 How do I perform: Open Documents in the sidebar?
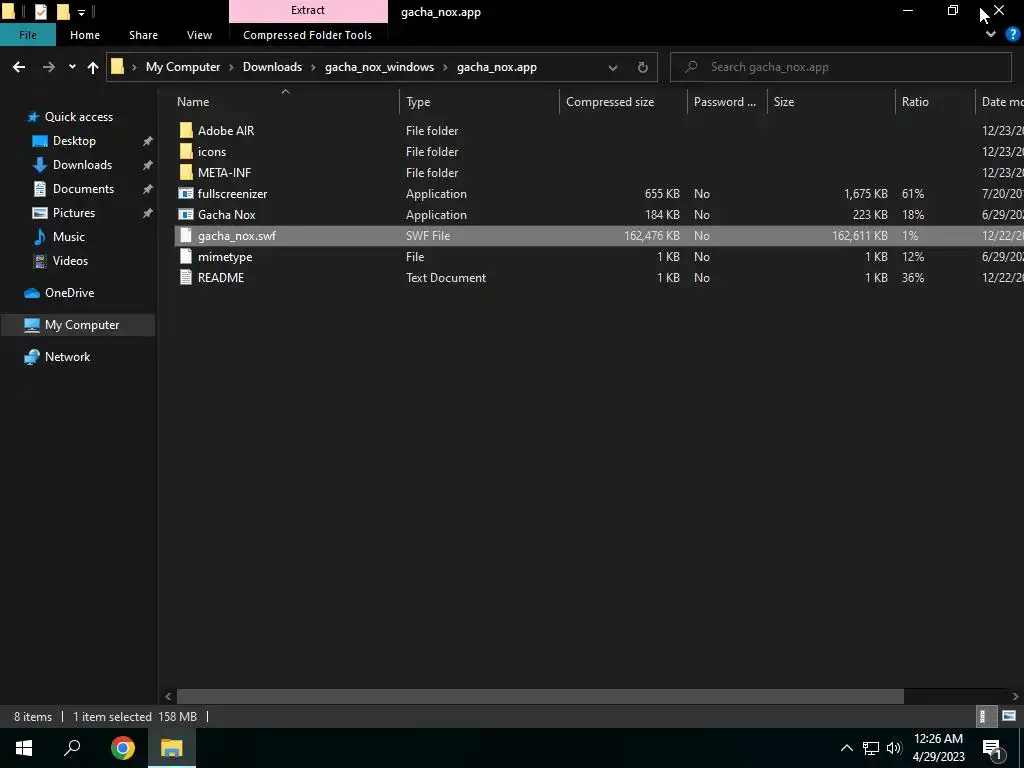coord(83,189)
